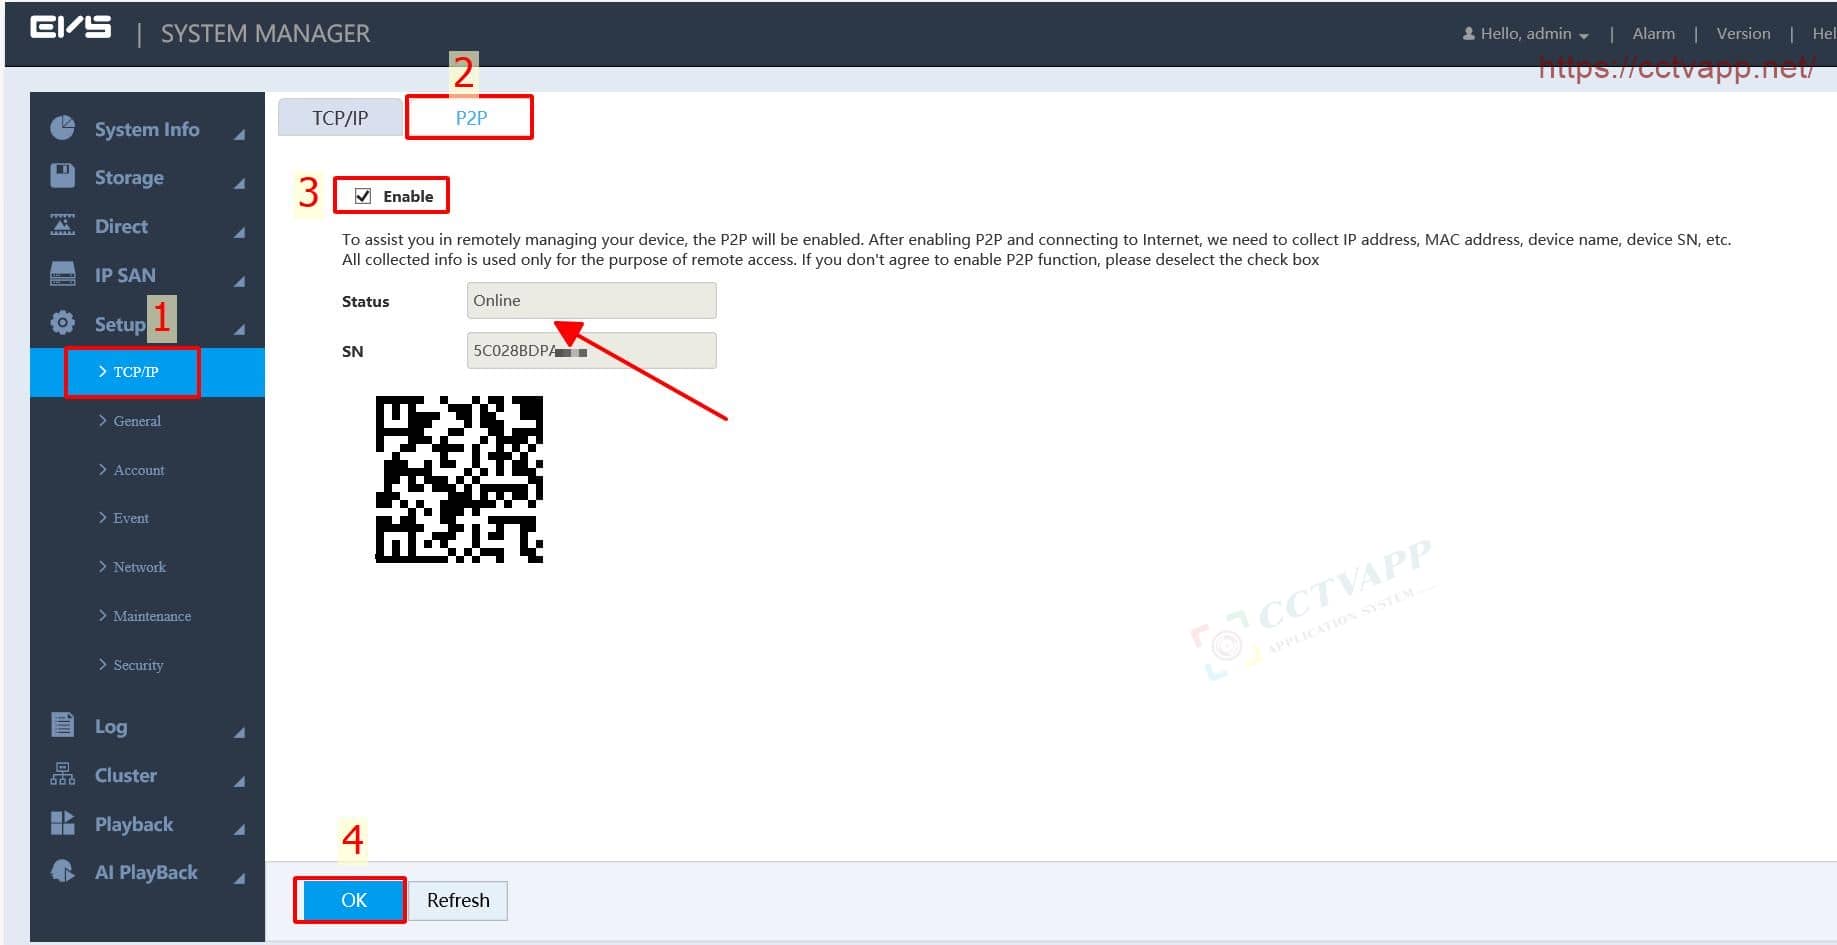This screenshot has width=1837, height=945.
Task: Click the Playback grid icon
Action: pyautogui.click(x=62, y=823)
